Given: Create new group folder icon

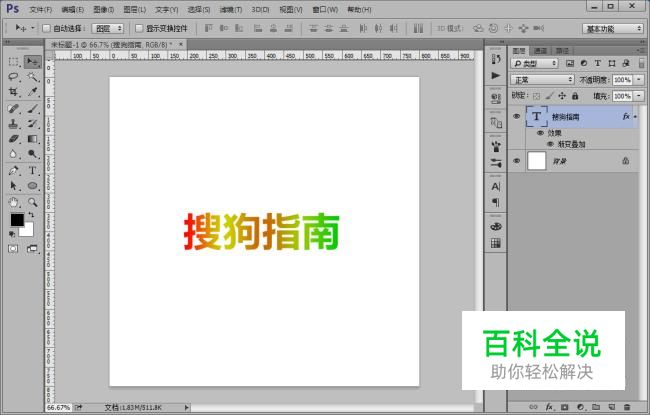Looking at the screenshot, I should 596,407.
